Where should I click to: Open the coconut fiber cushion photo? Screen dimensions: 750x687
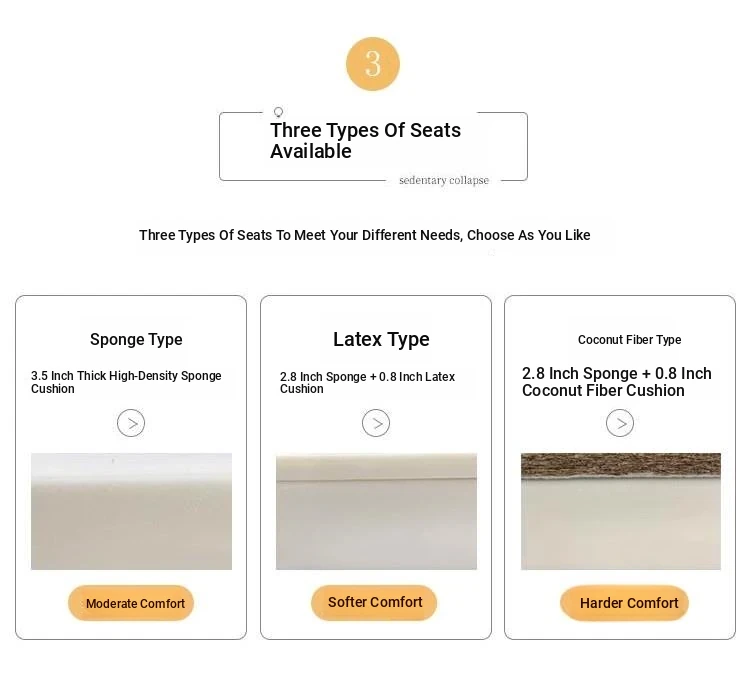coord(621,511)
